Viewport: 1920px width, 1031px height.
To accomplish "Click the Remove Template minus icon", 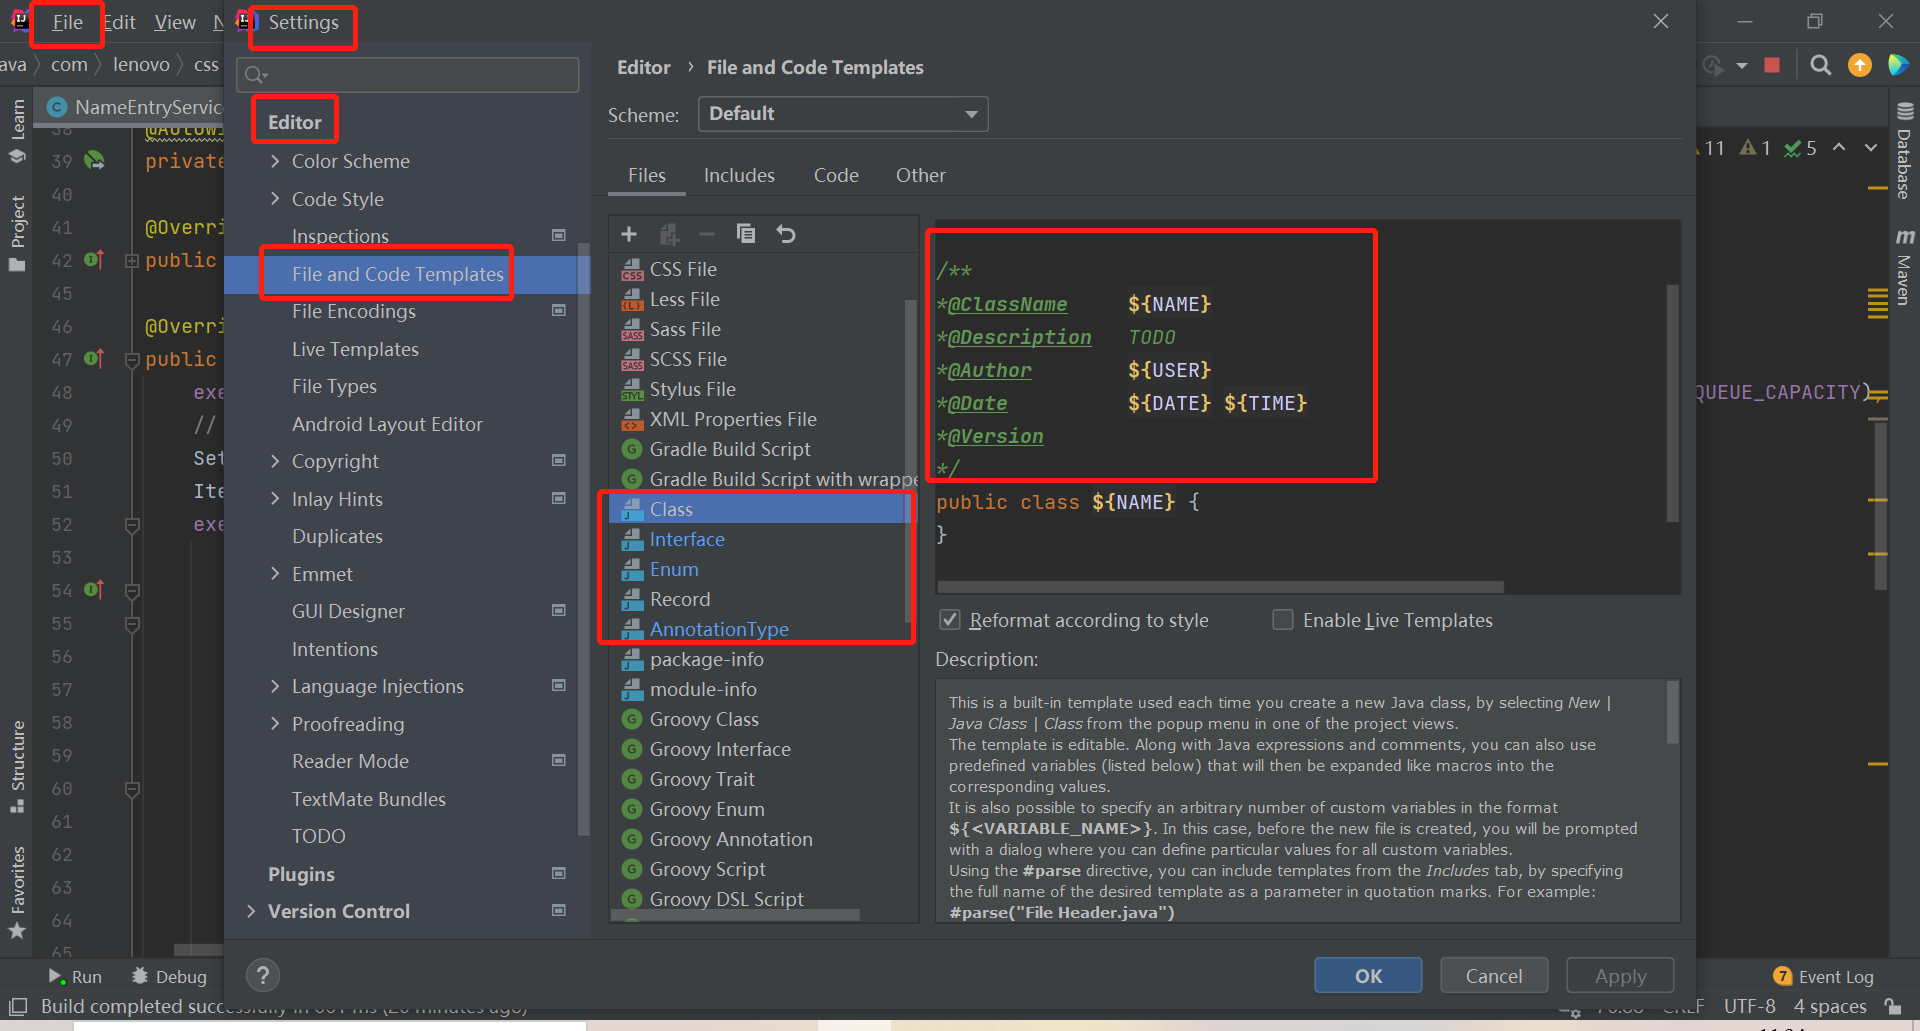I will [x=707, y=234].
